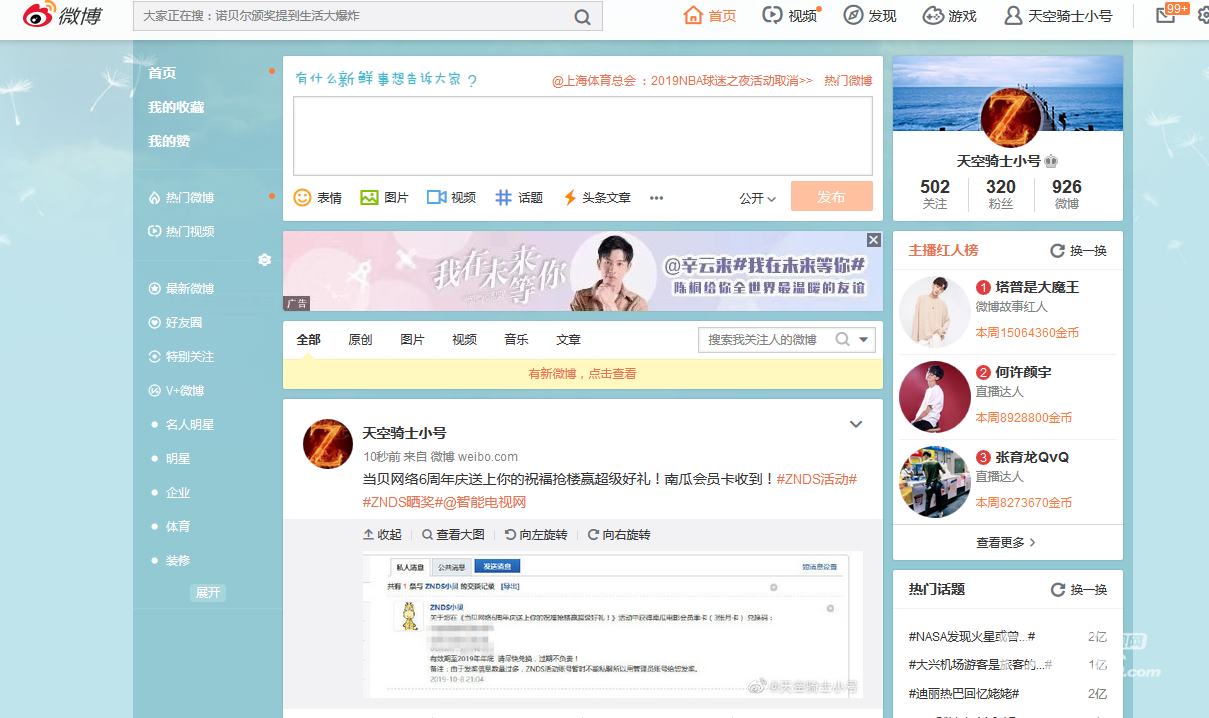Image resolution: width=1209 pixels, height=718 pixels.
Task: Open #ZNDS活动# hashtag link
Action: pyautogui.click(x=816, y=479)
